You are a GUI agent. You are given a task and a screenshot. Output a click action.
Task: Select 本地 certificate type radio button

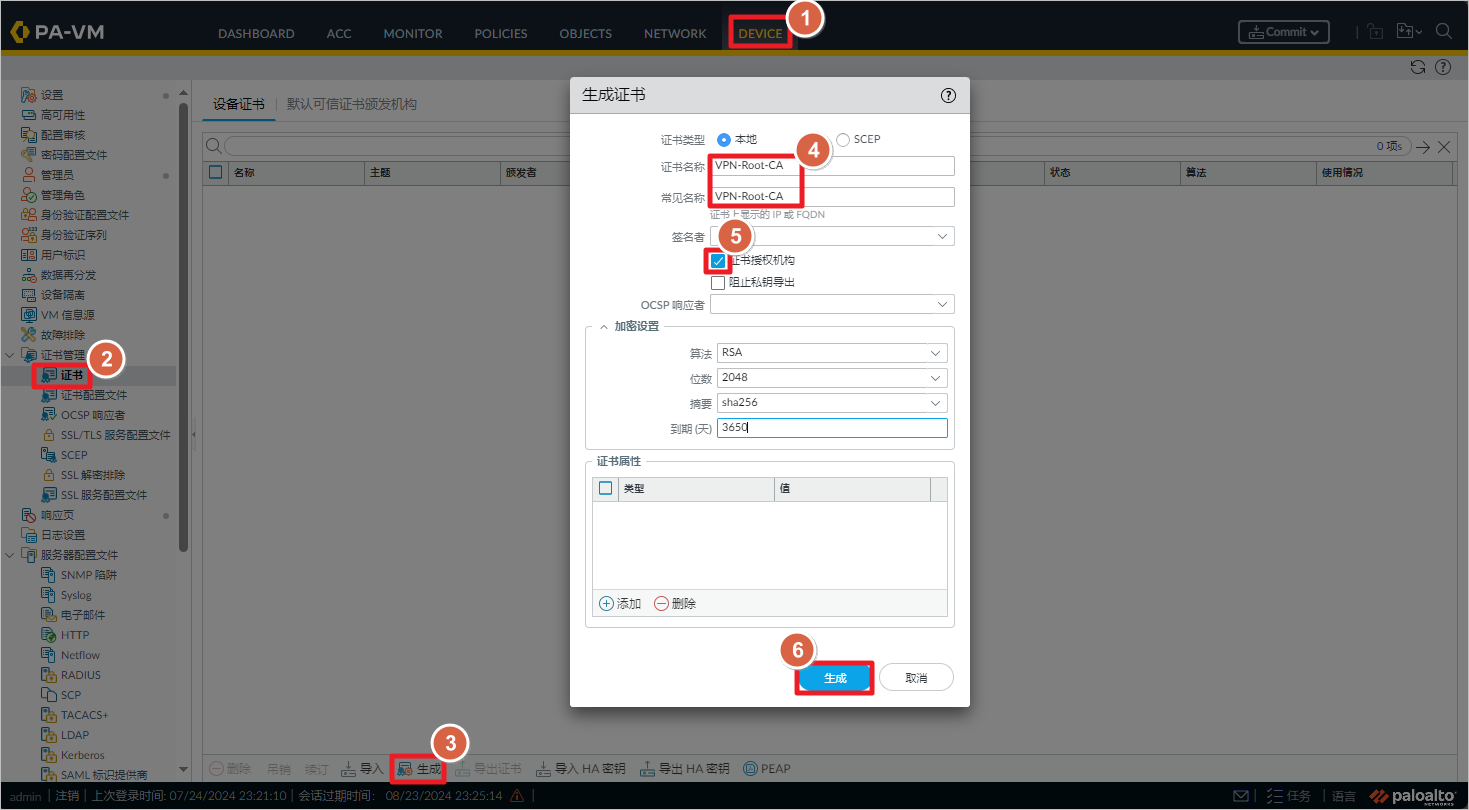click(x=724, y=140)
